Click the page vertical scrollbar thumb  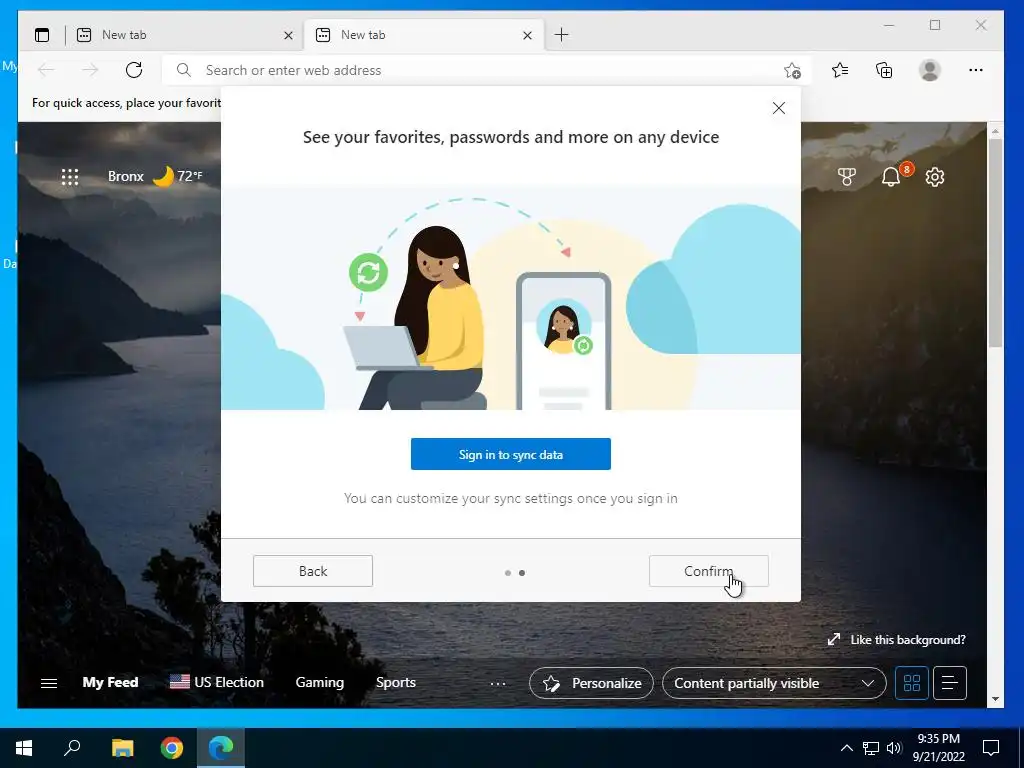click(995, 242)
